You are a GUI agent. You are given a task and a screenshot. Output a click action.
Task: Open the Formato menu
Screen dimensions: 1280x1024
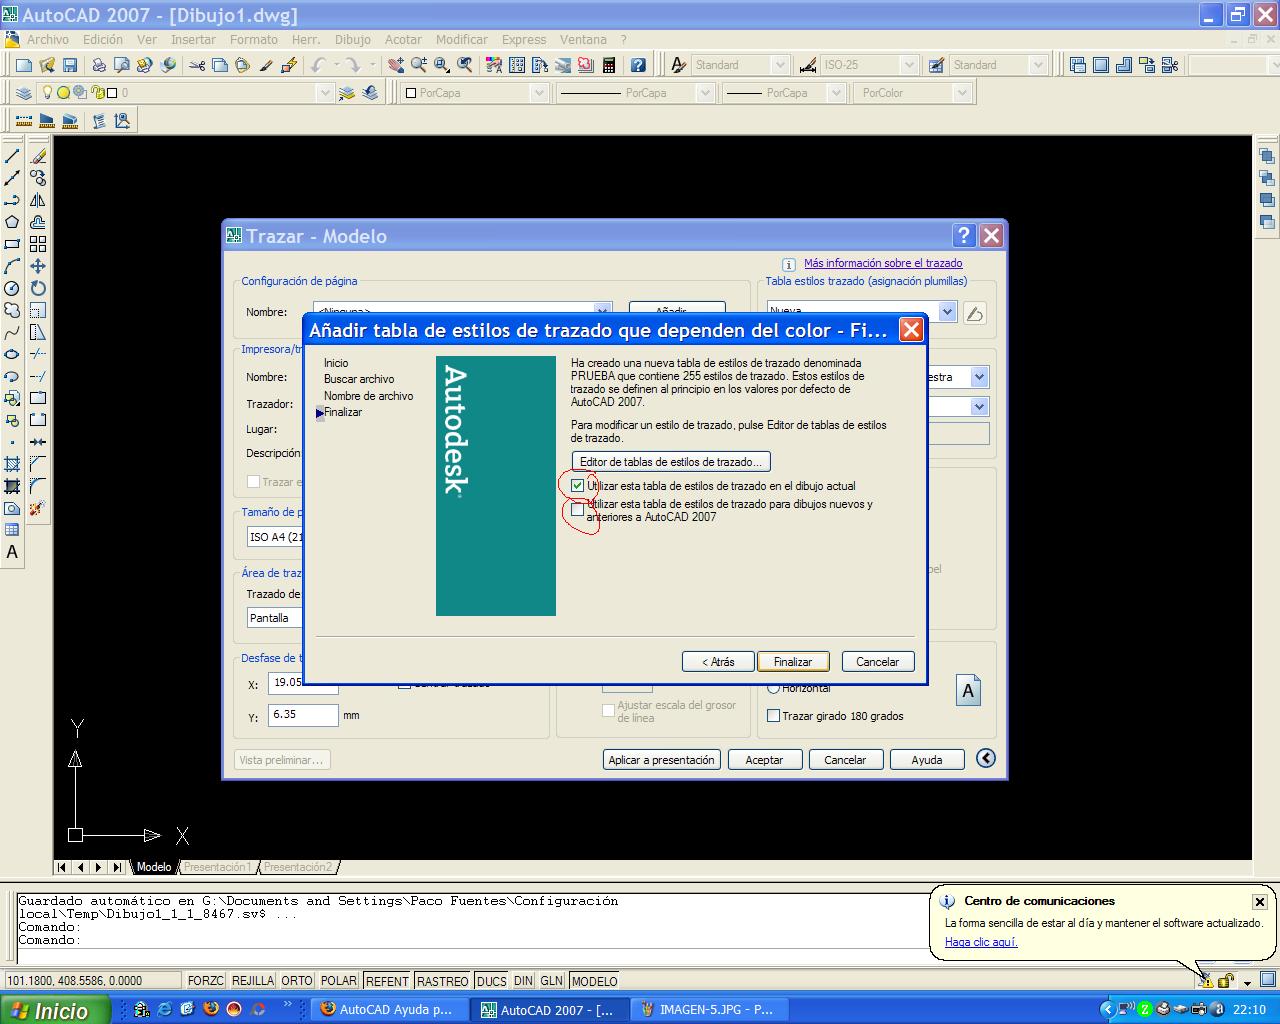coord(254,40)
